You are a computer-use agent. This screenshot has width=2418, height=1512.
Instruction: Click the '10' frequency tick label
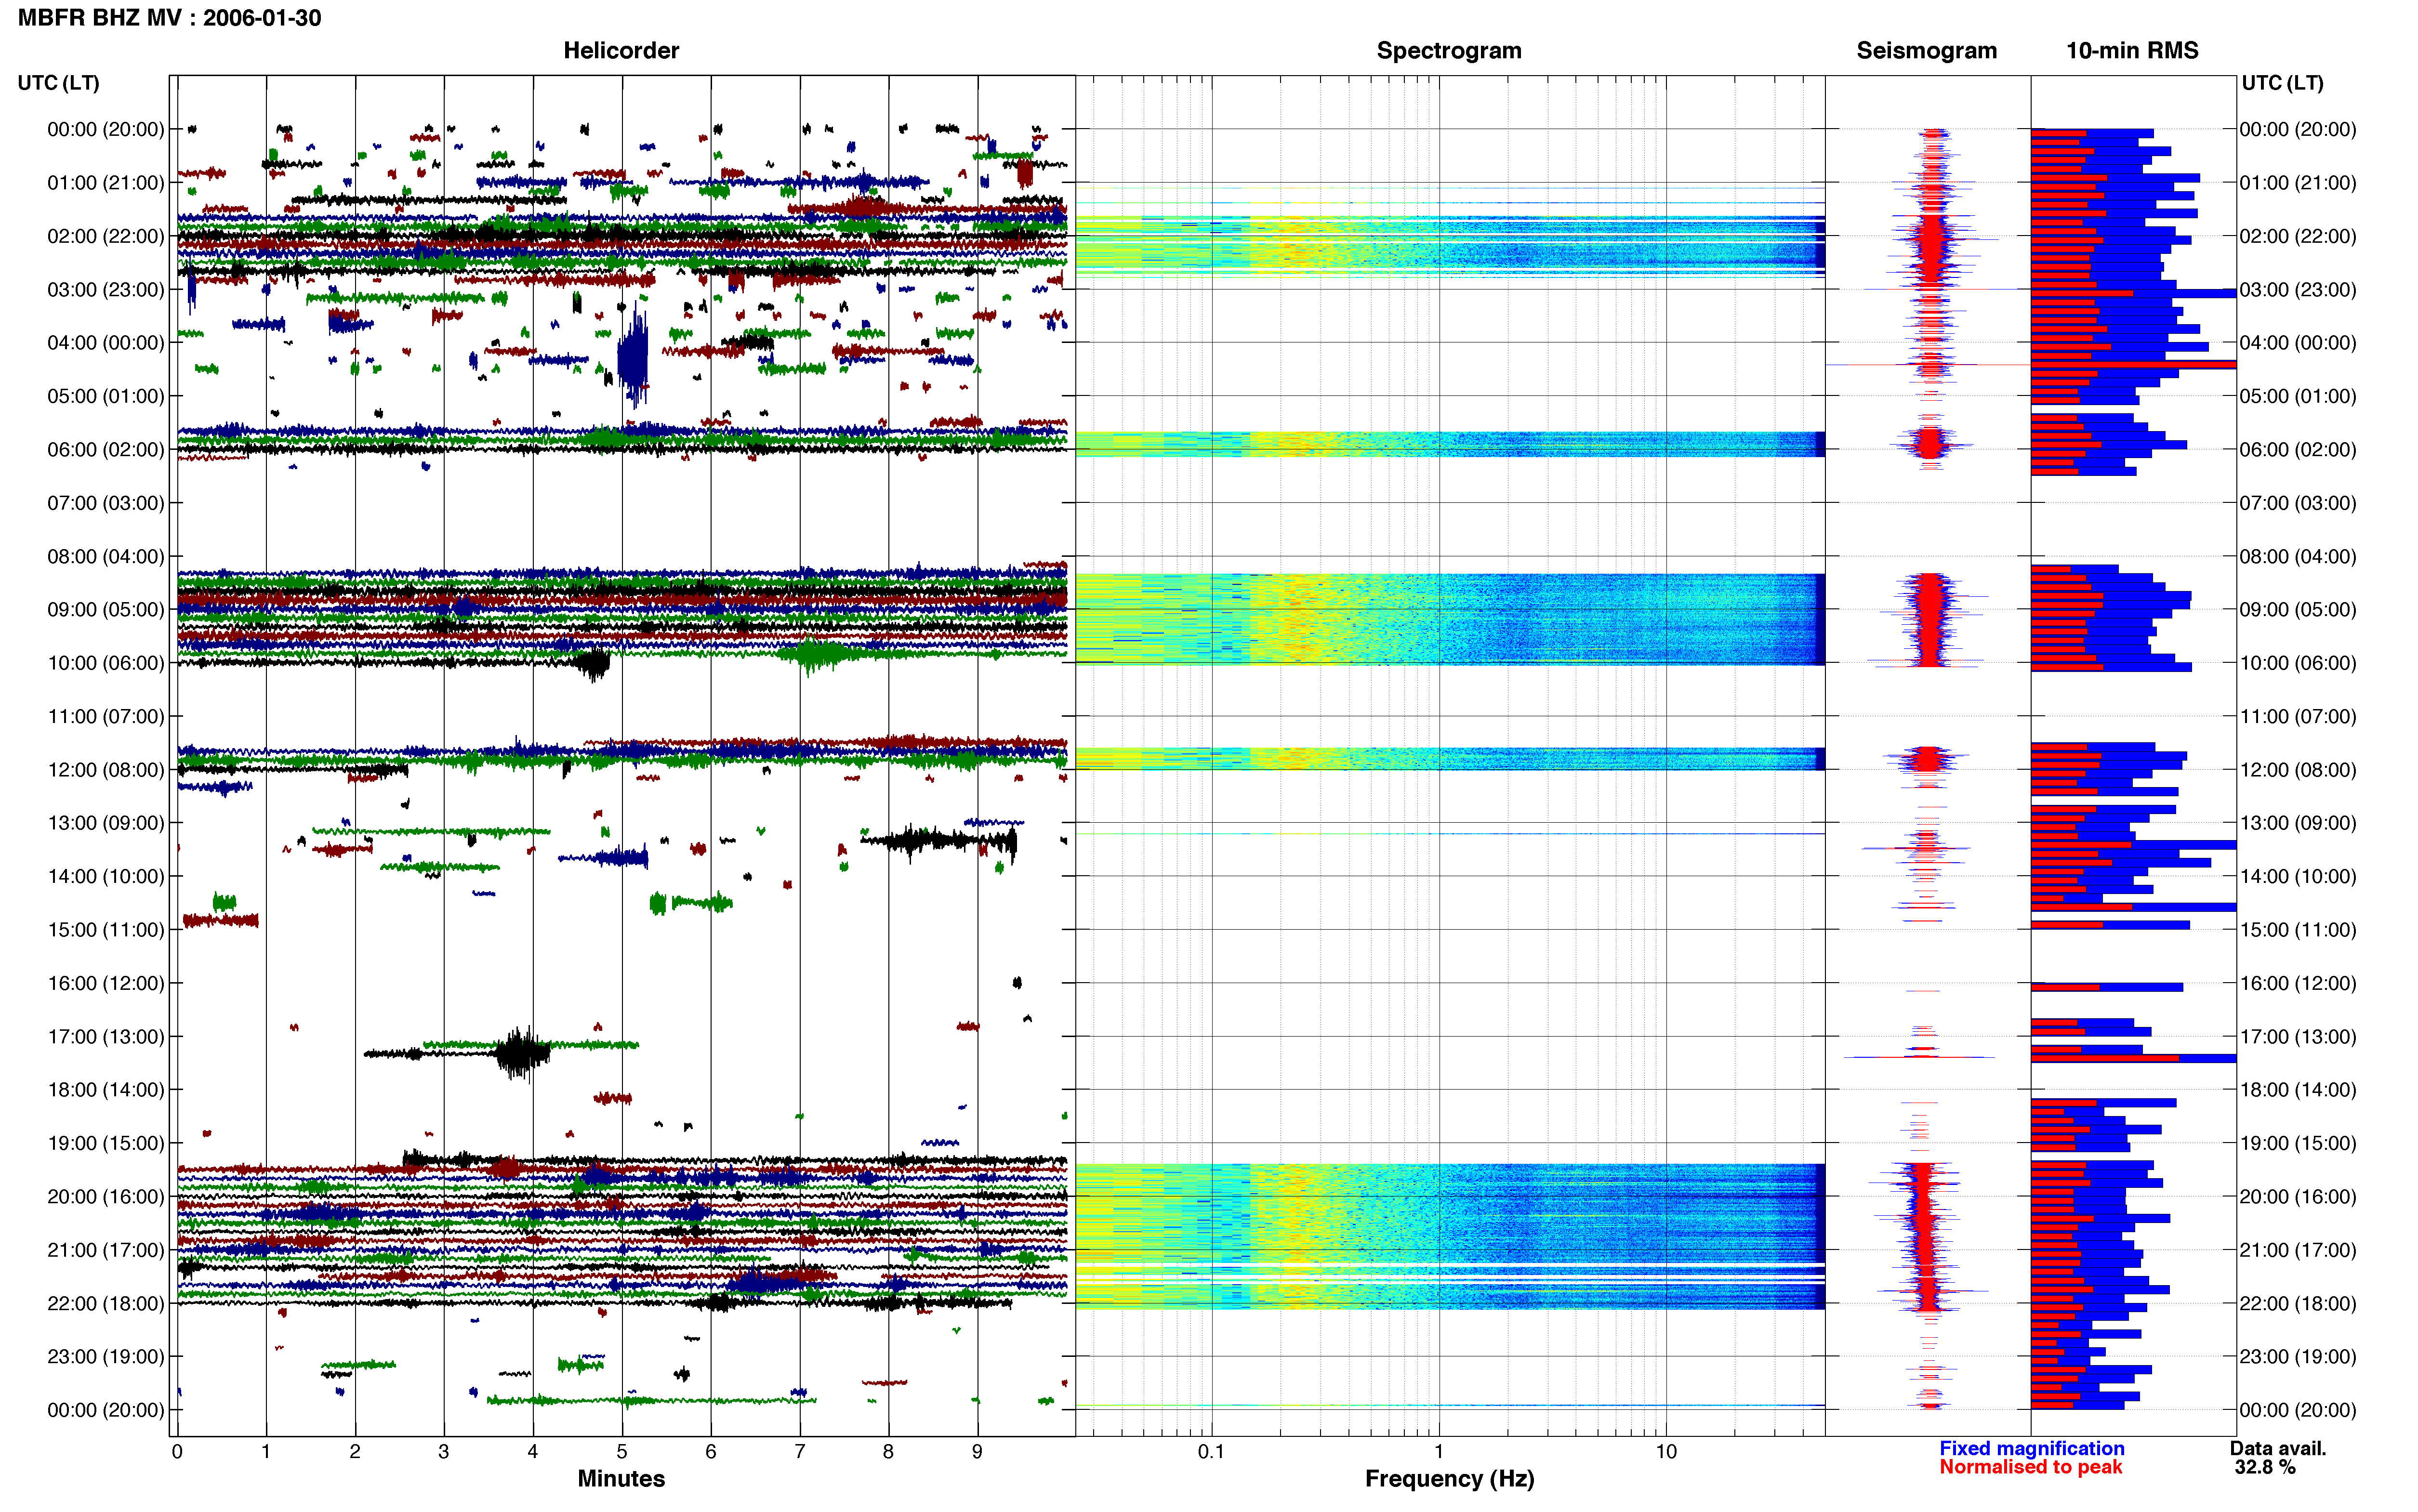[x=1665, y=1452]
